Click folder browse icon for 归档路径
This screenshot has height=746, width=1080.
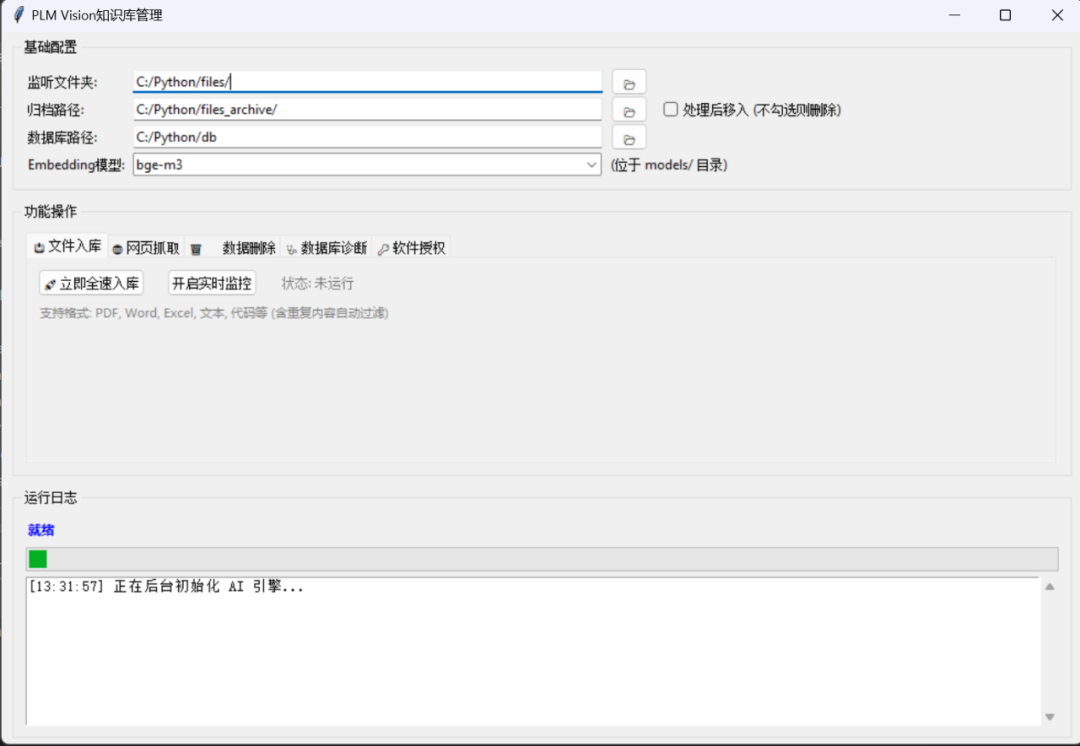click(629, 110)
